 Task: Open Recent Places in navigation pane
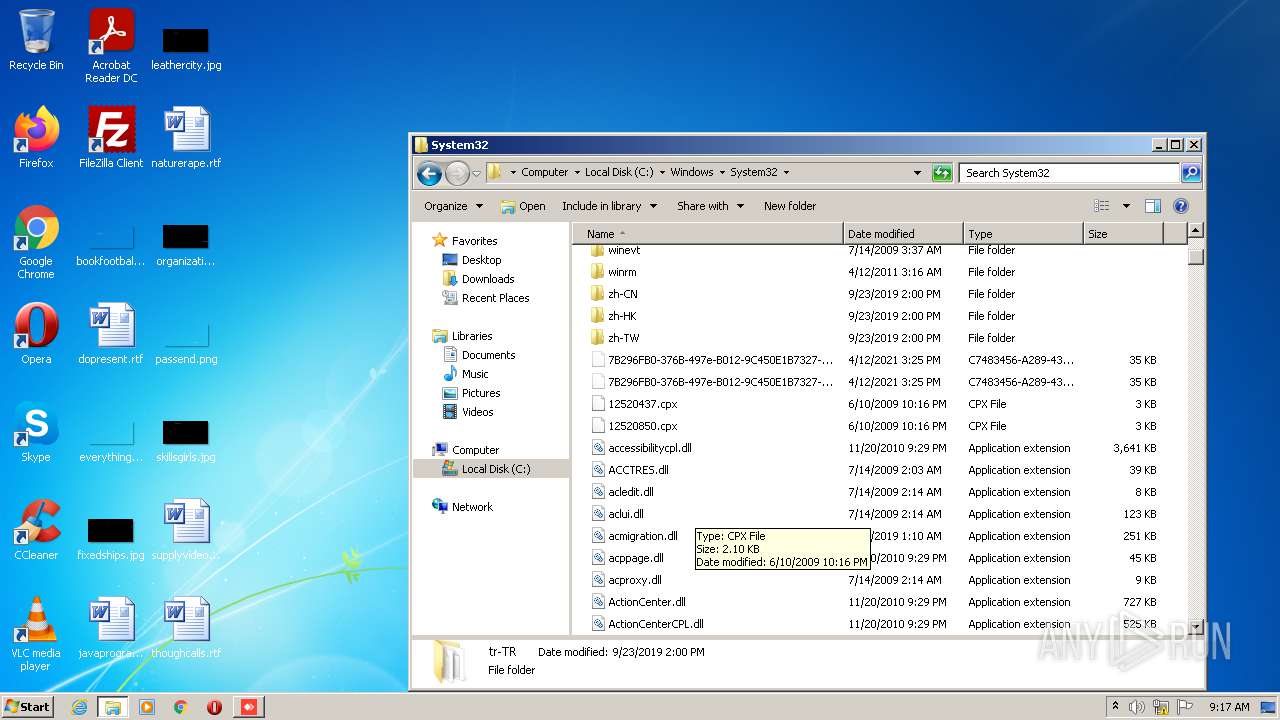[495, 298]
